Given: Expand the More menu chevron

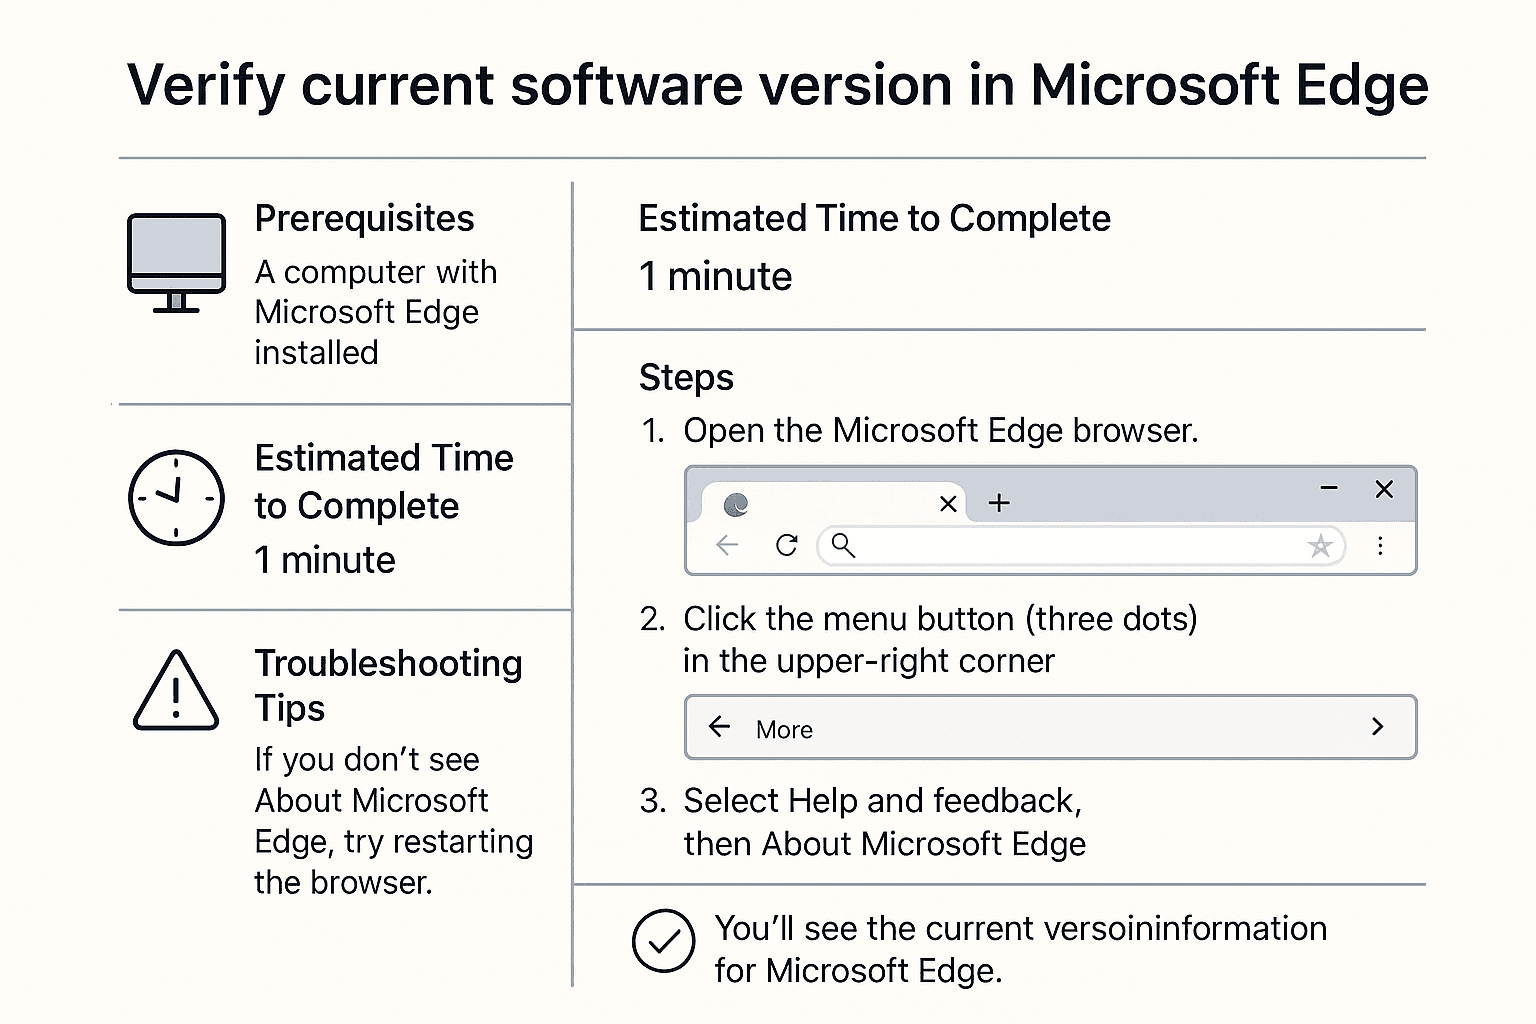Looking at the screenshot, I should [x=1377, y=727].
